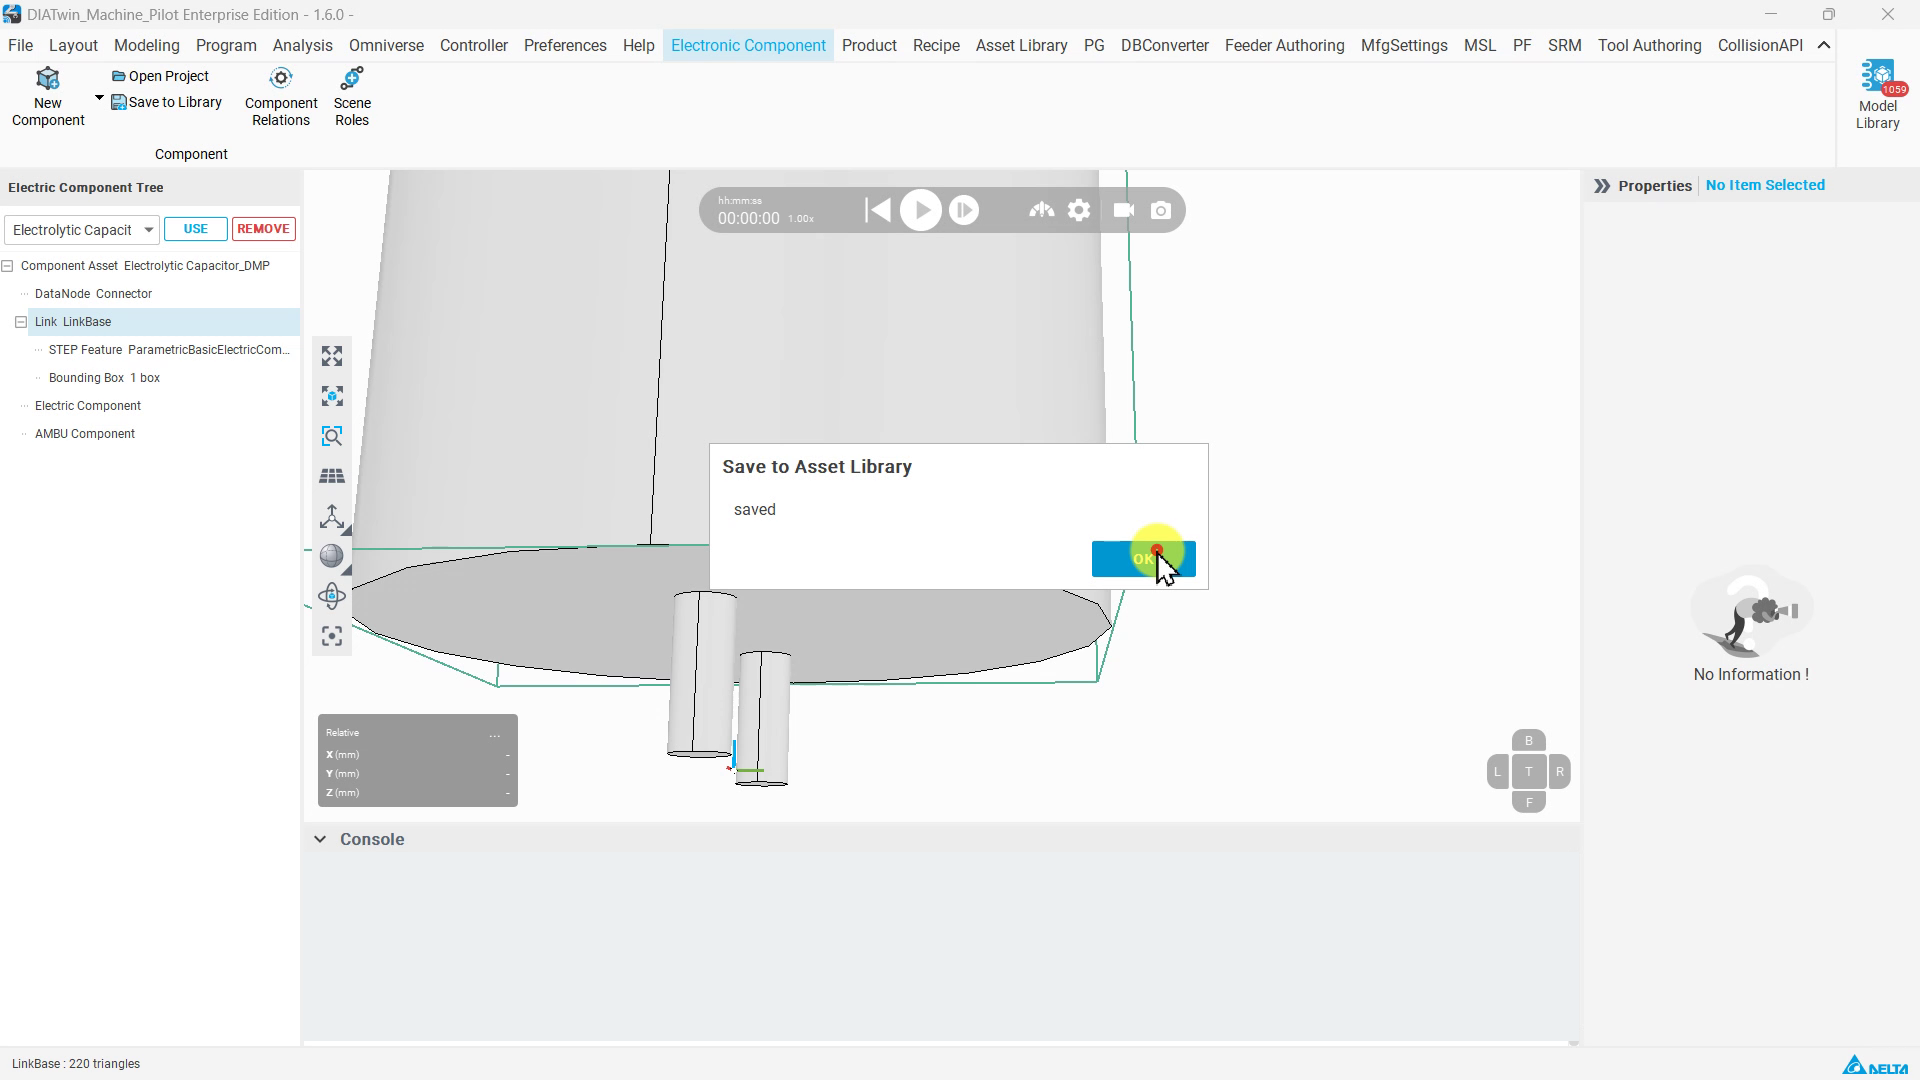
Task: Take a viewport snapshot with camera icon
Action: point(1161,211)
